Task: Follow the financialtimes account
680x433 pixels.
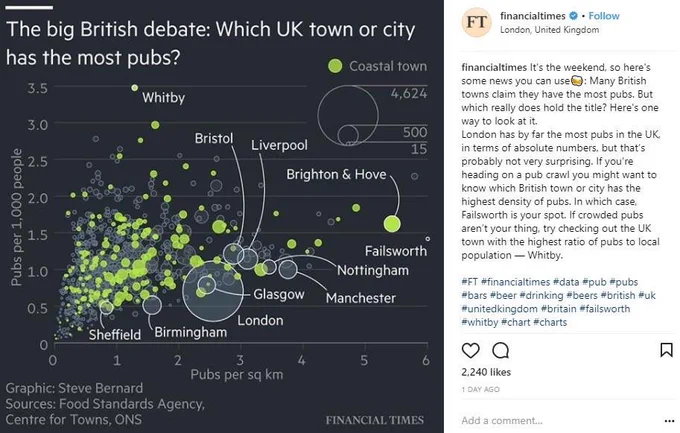Action: pos(604,16)
